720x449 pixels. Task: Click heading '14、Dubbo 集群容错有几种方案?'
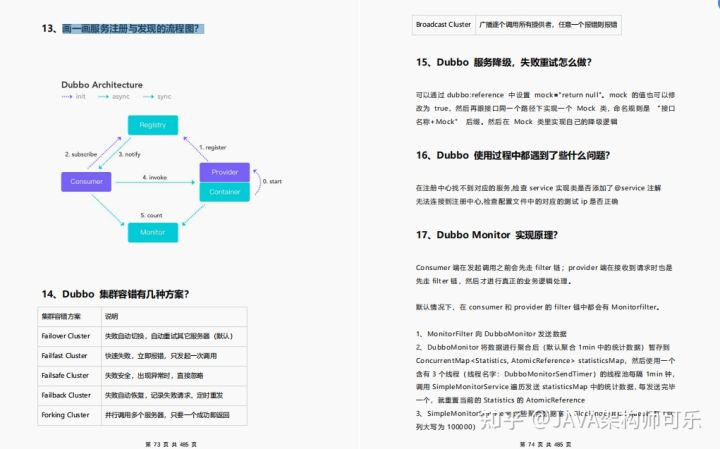(x=115, y=294)
